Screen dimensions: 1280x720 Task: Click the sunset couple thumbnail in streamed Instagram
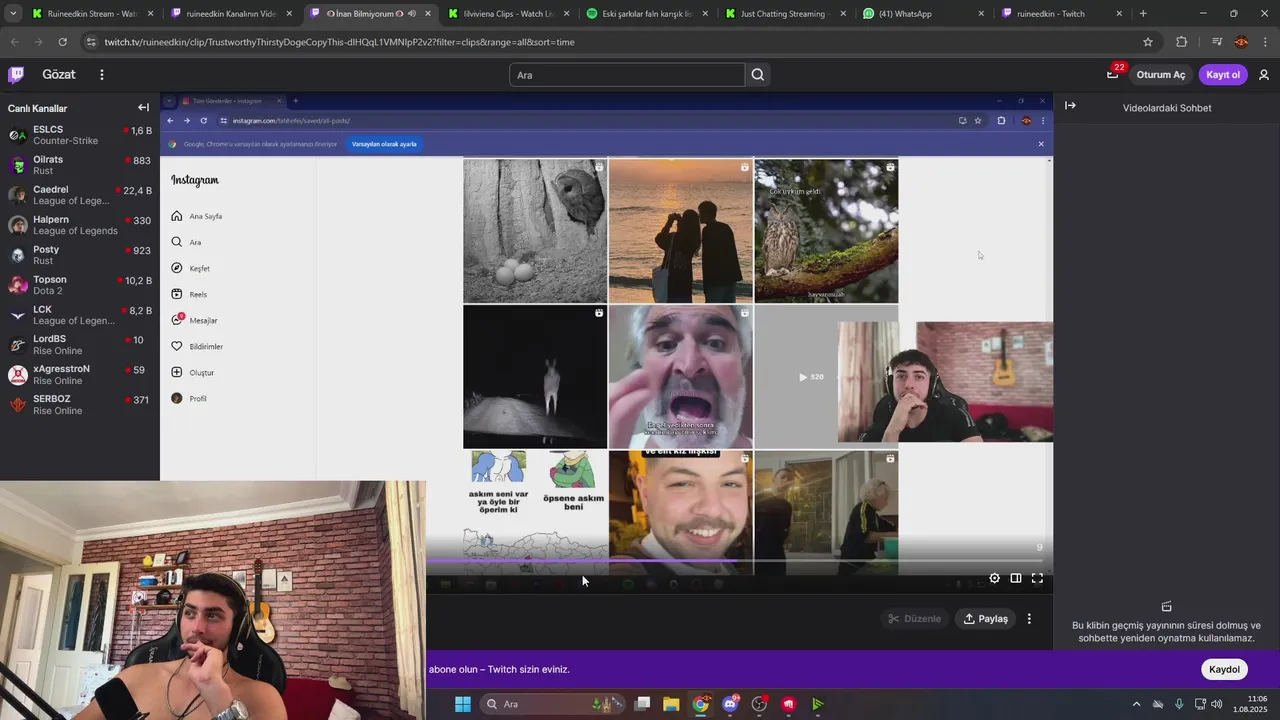pos(681,231)
